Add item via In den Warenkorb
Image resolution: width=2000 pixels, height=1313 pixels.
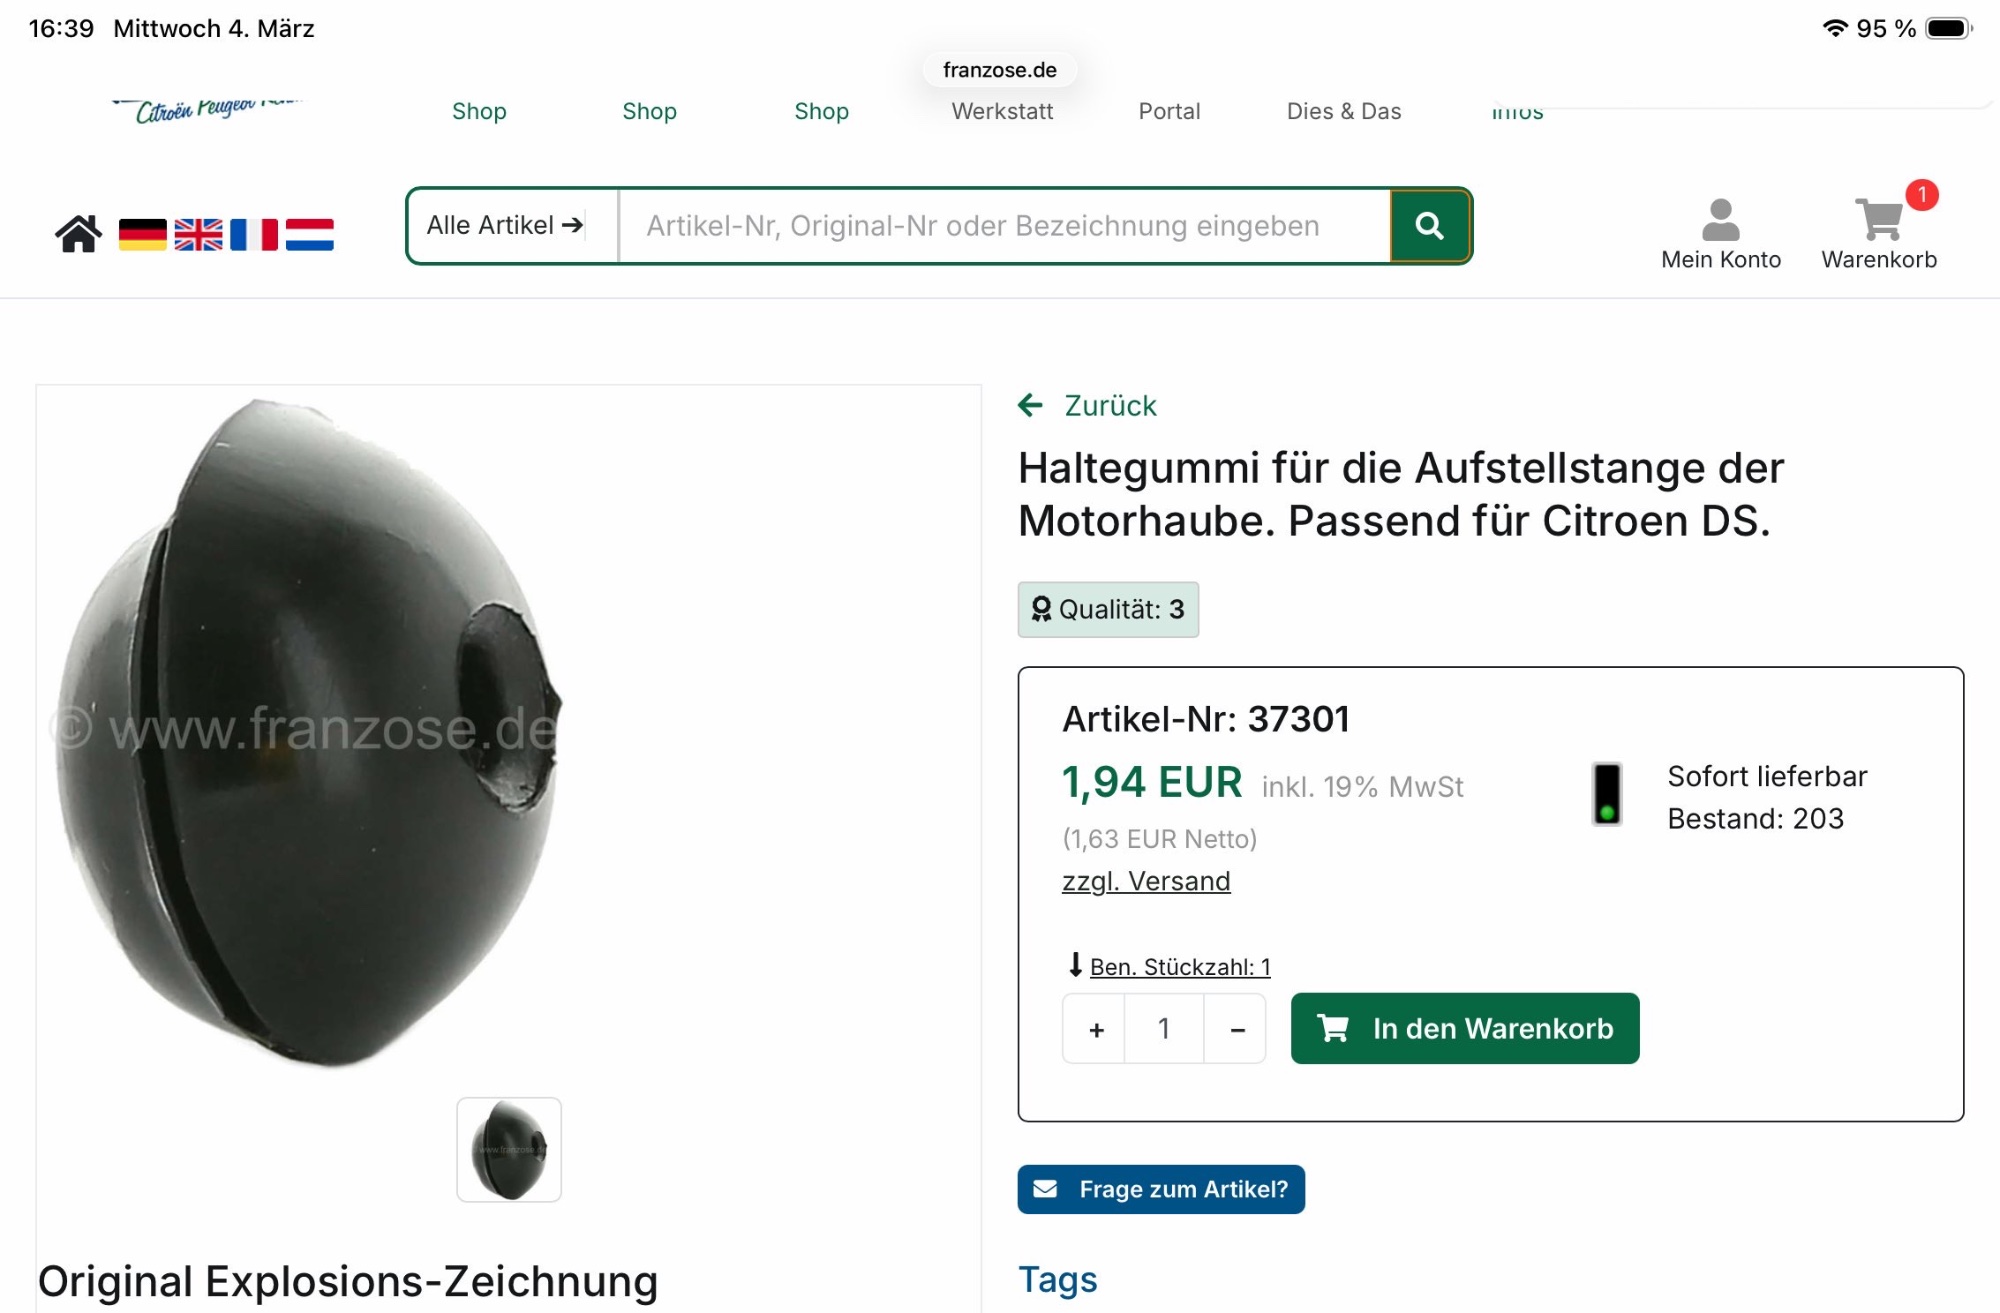tap(1465, 1028)
